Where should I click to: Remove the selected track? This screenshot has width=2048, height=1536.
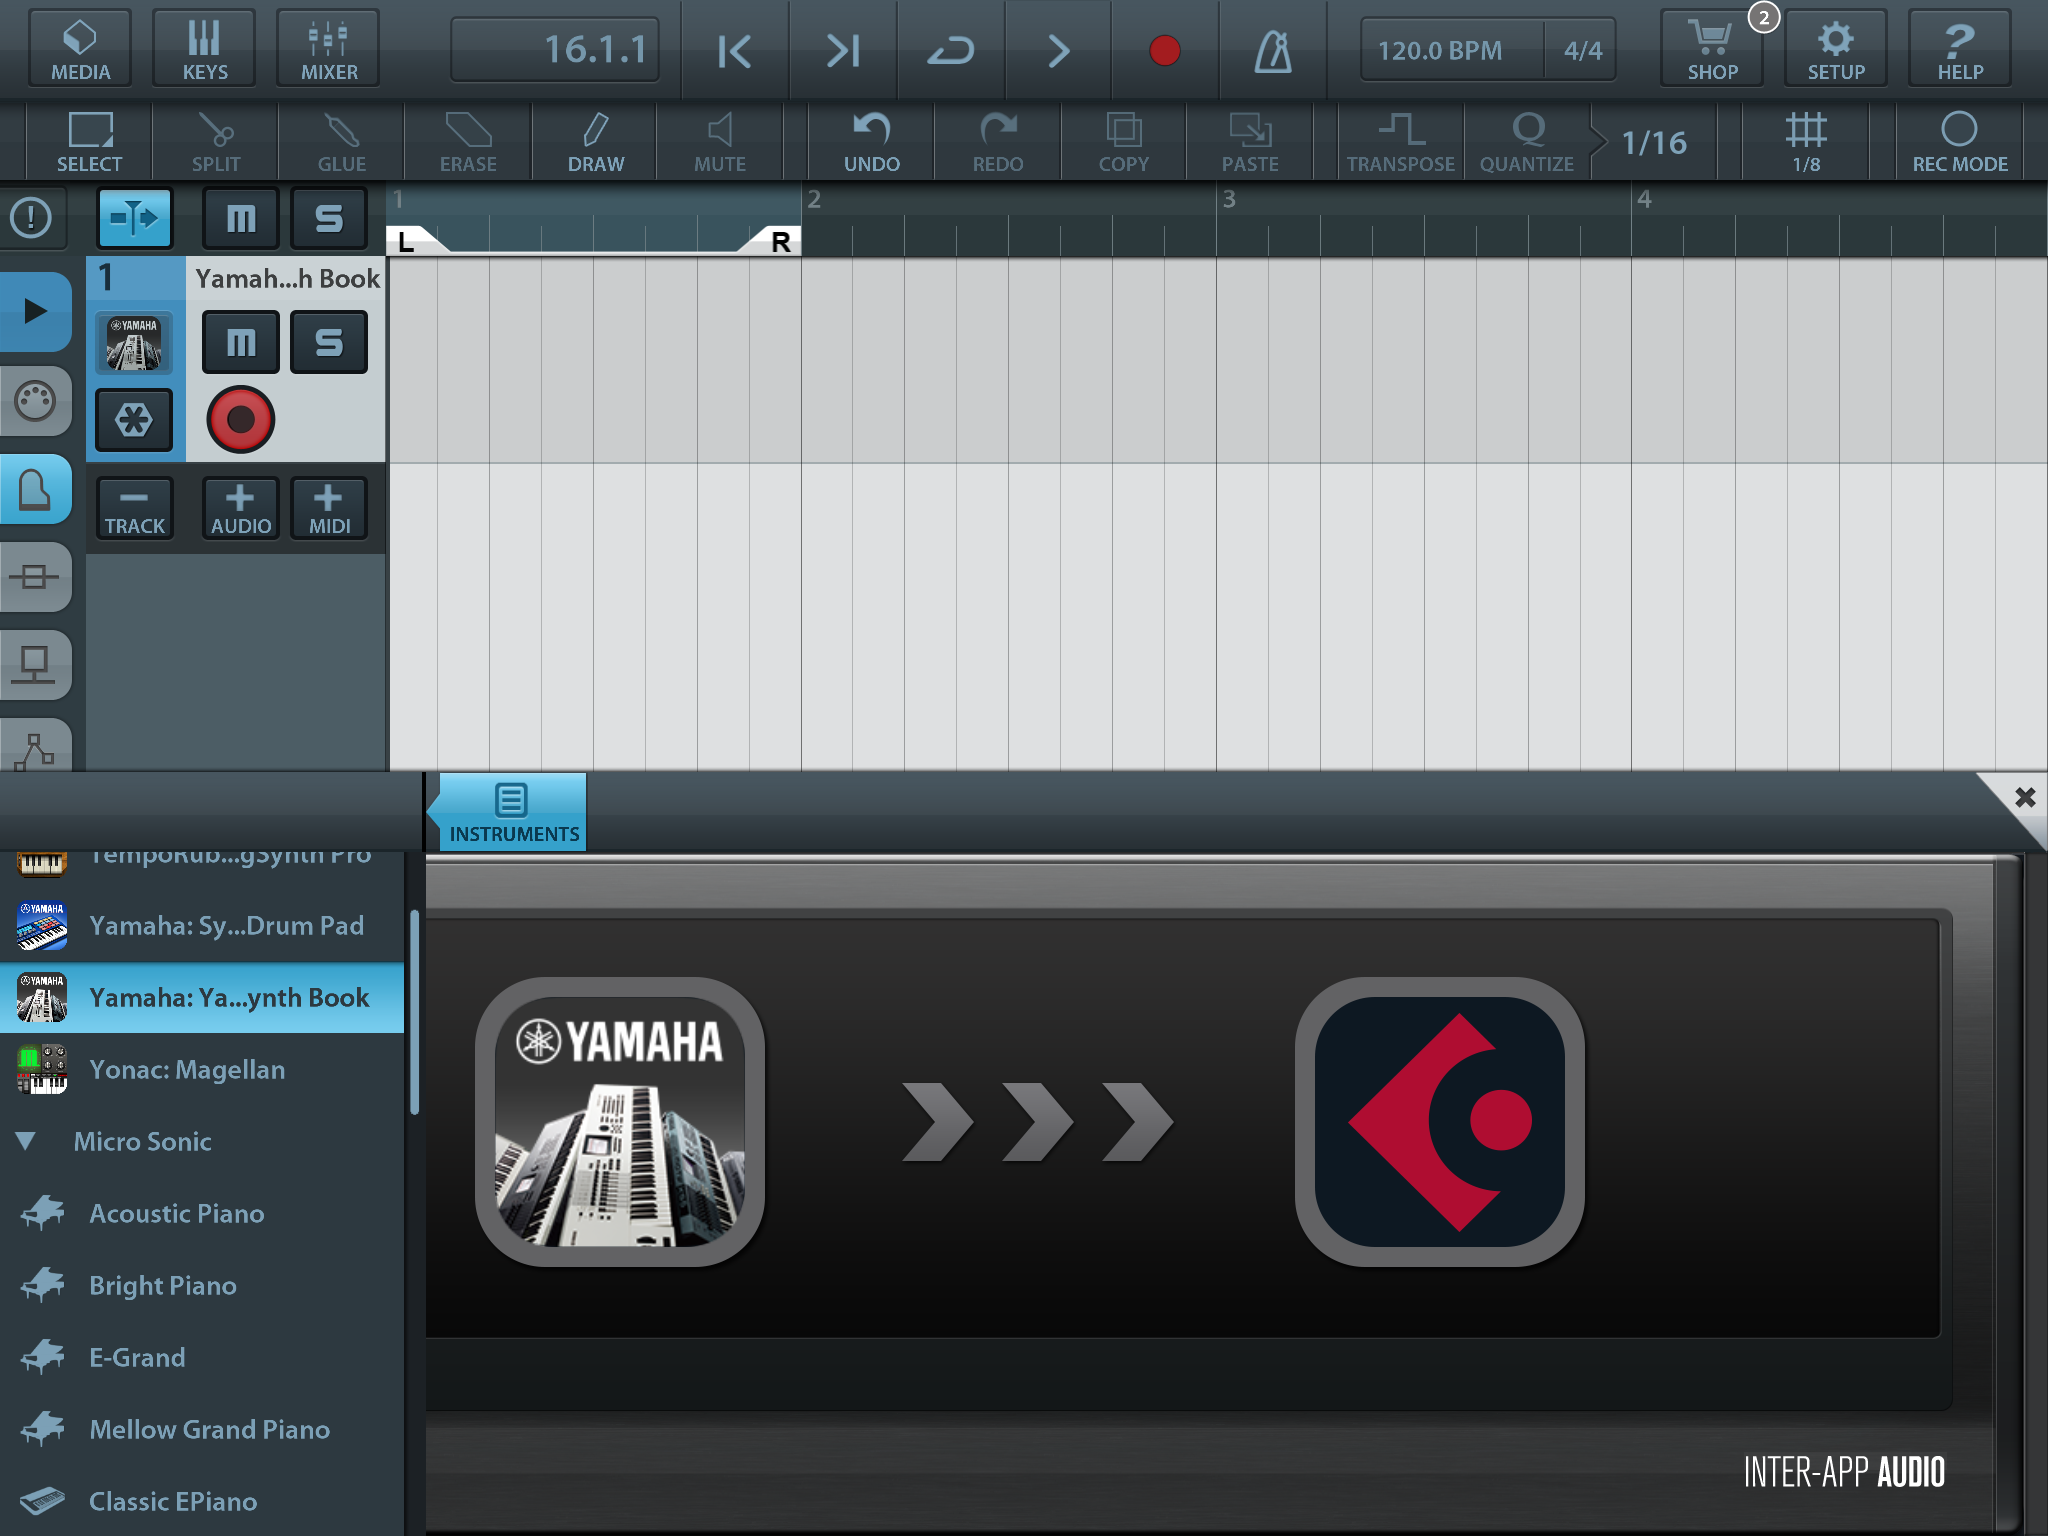pyautogui.click(x=134, y=508)
